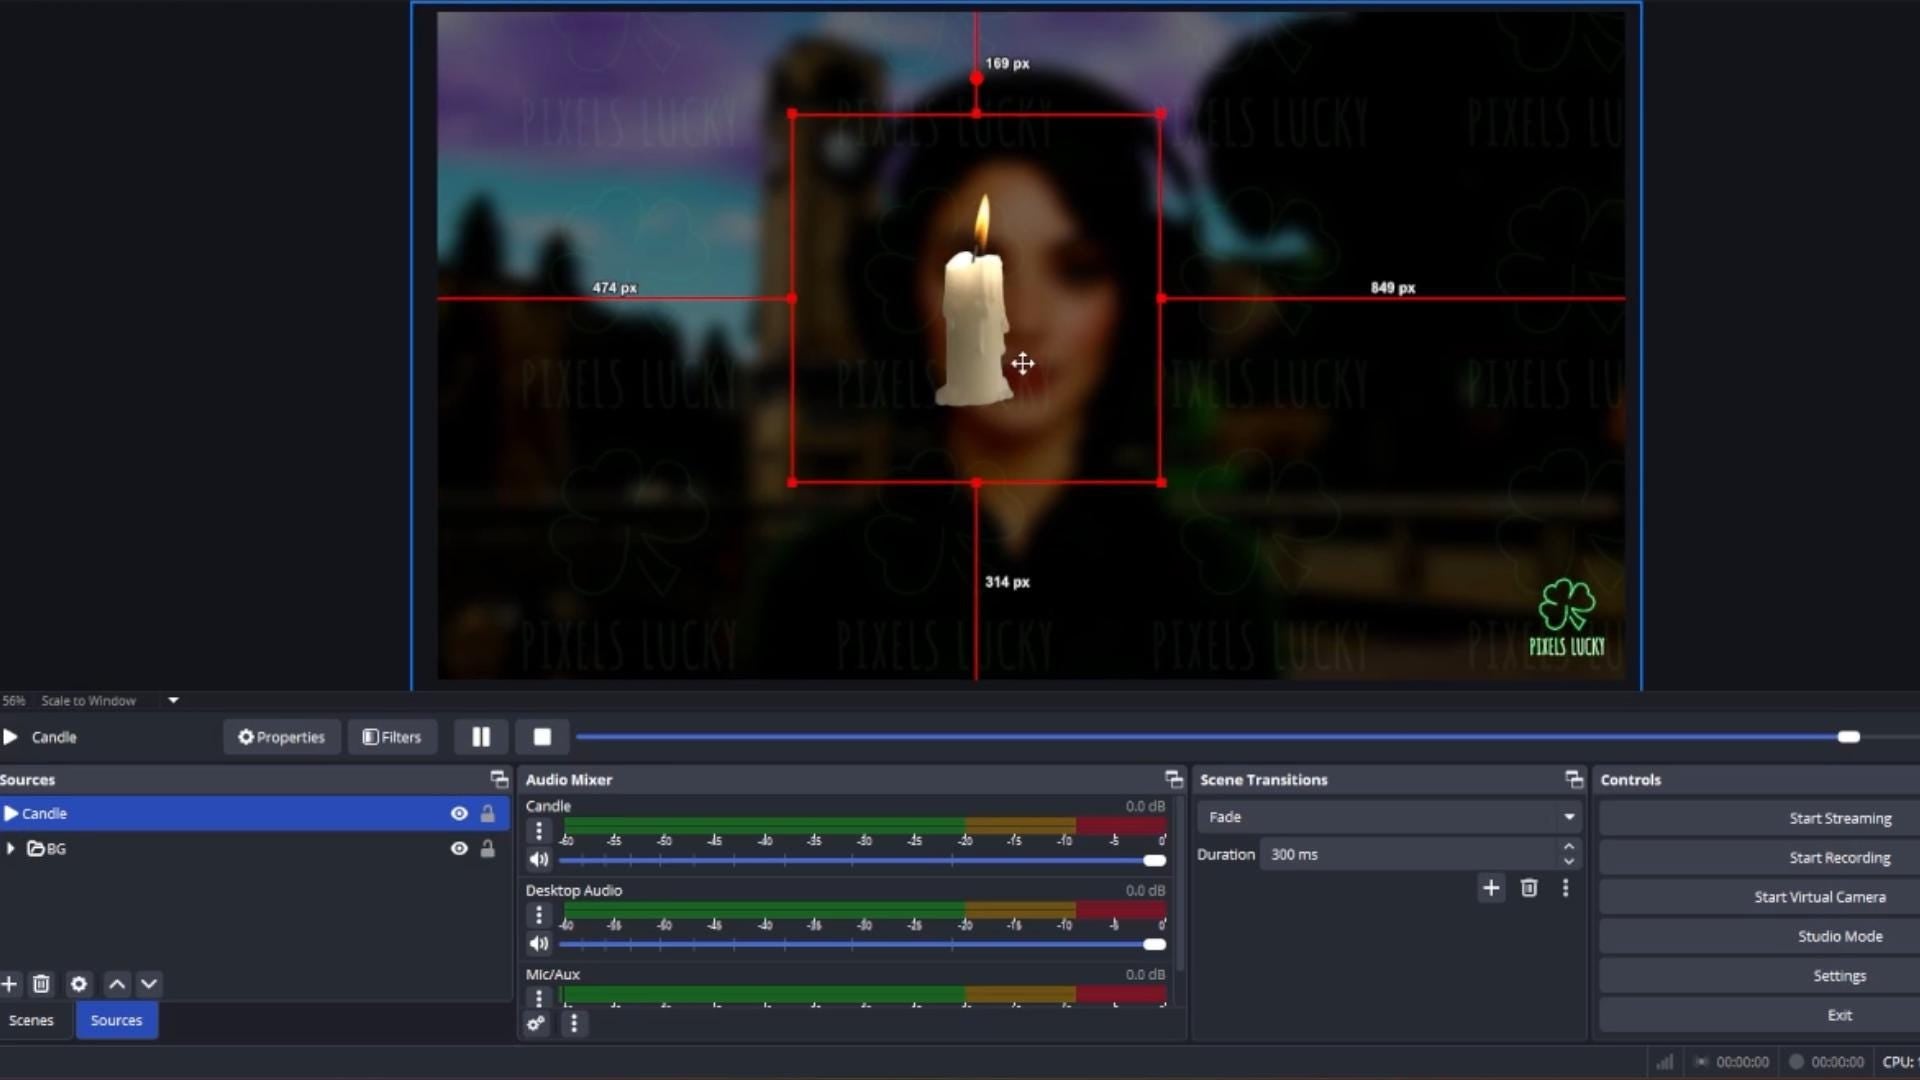This screenshot has width=1920, height=1080.
Task: Open the Scale to Window dropdown
Action: click(x=173, y=701)
